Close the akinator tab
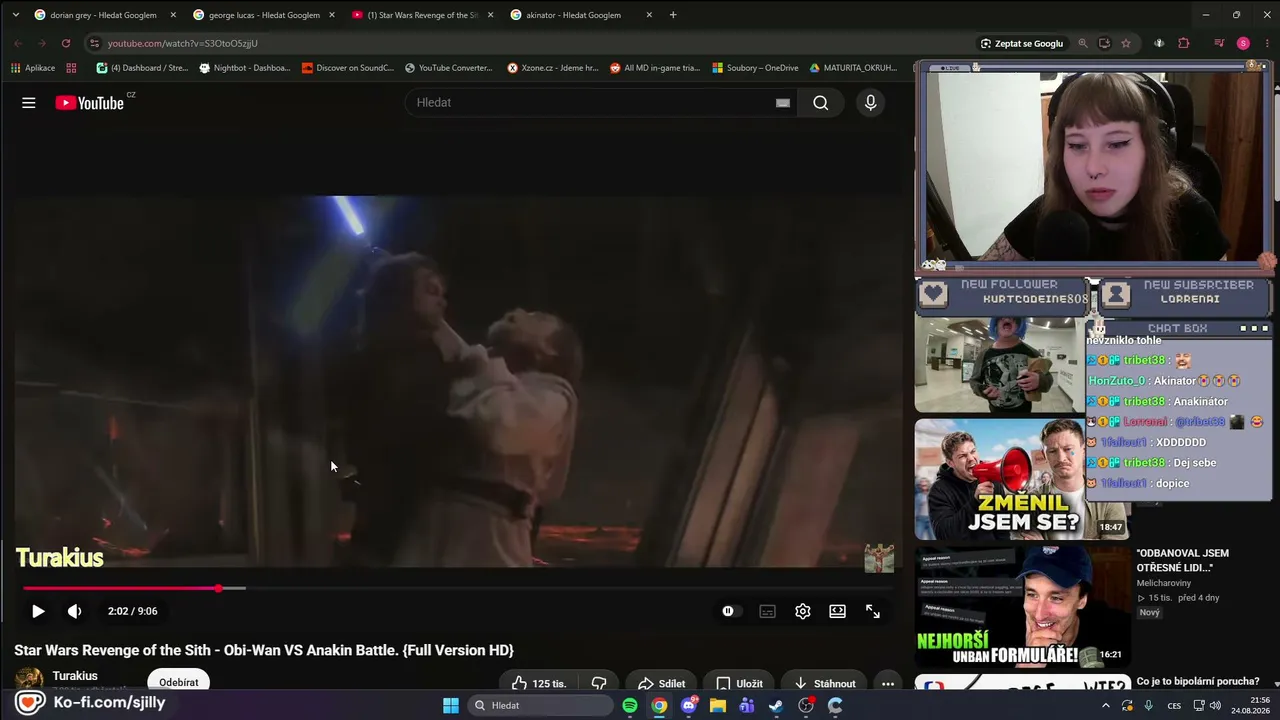The height and width of the screenshot is (720, 1280). [x=649, y=15]
